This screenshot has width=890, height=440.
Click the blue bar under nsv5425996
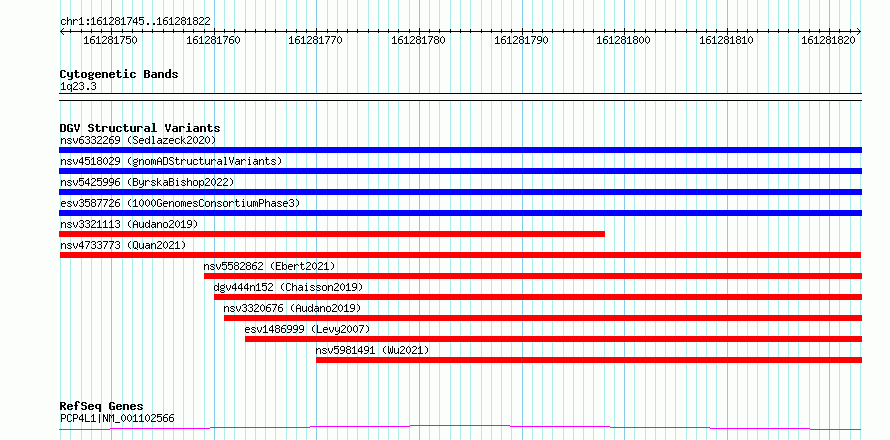[x=460, y=192]
